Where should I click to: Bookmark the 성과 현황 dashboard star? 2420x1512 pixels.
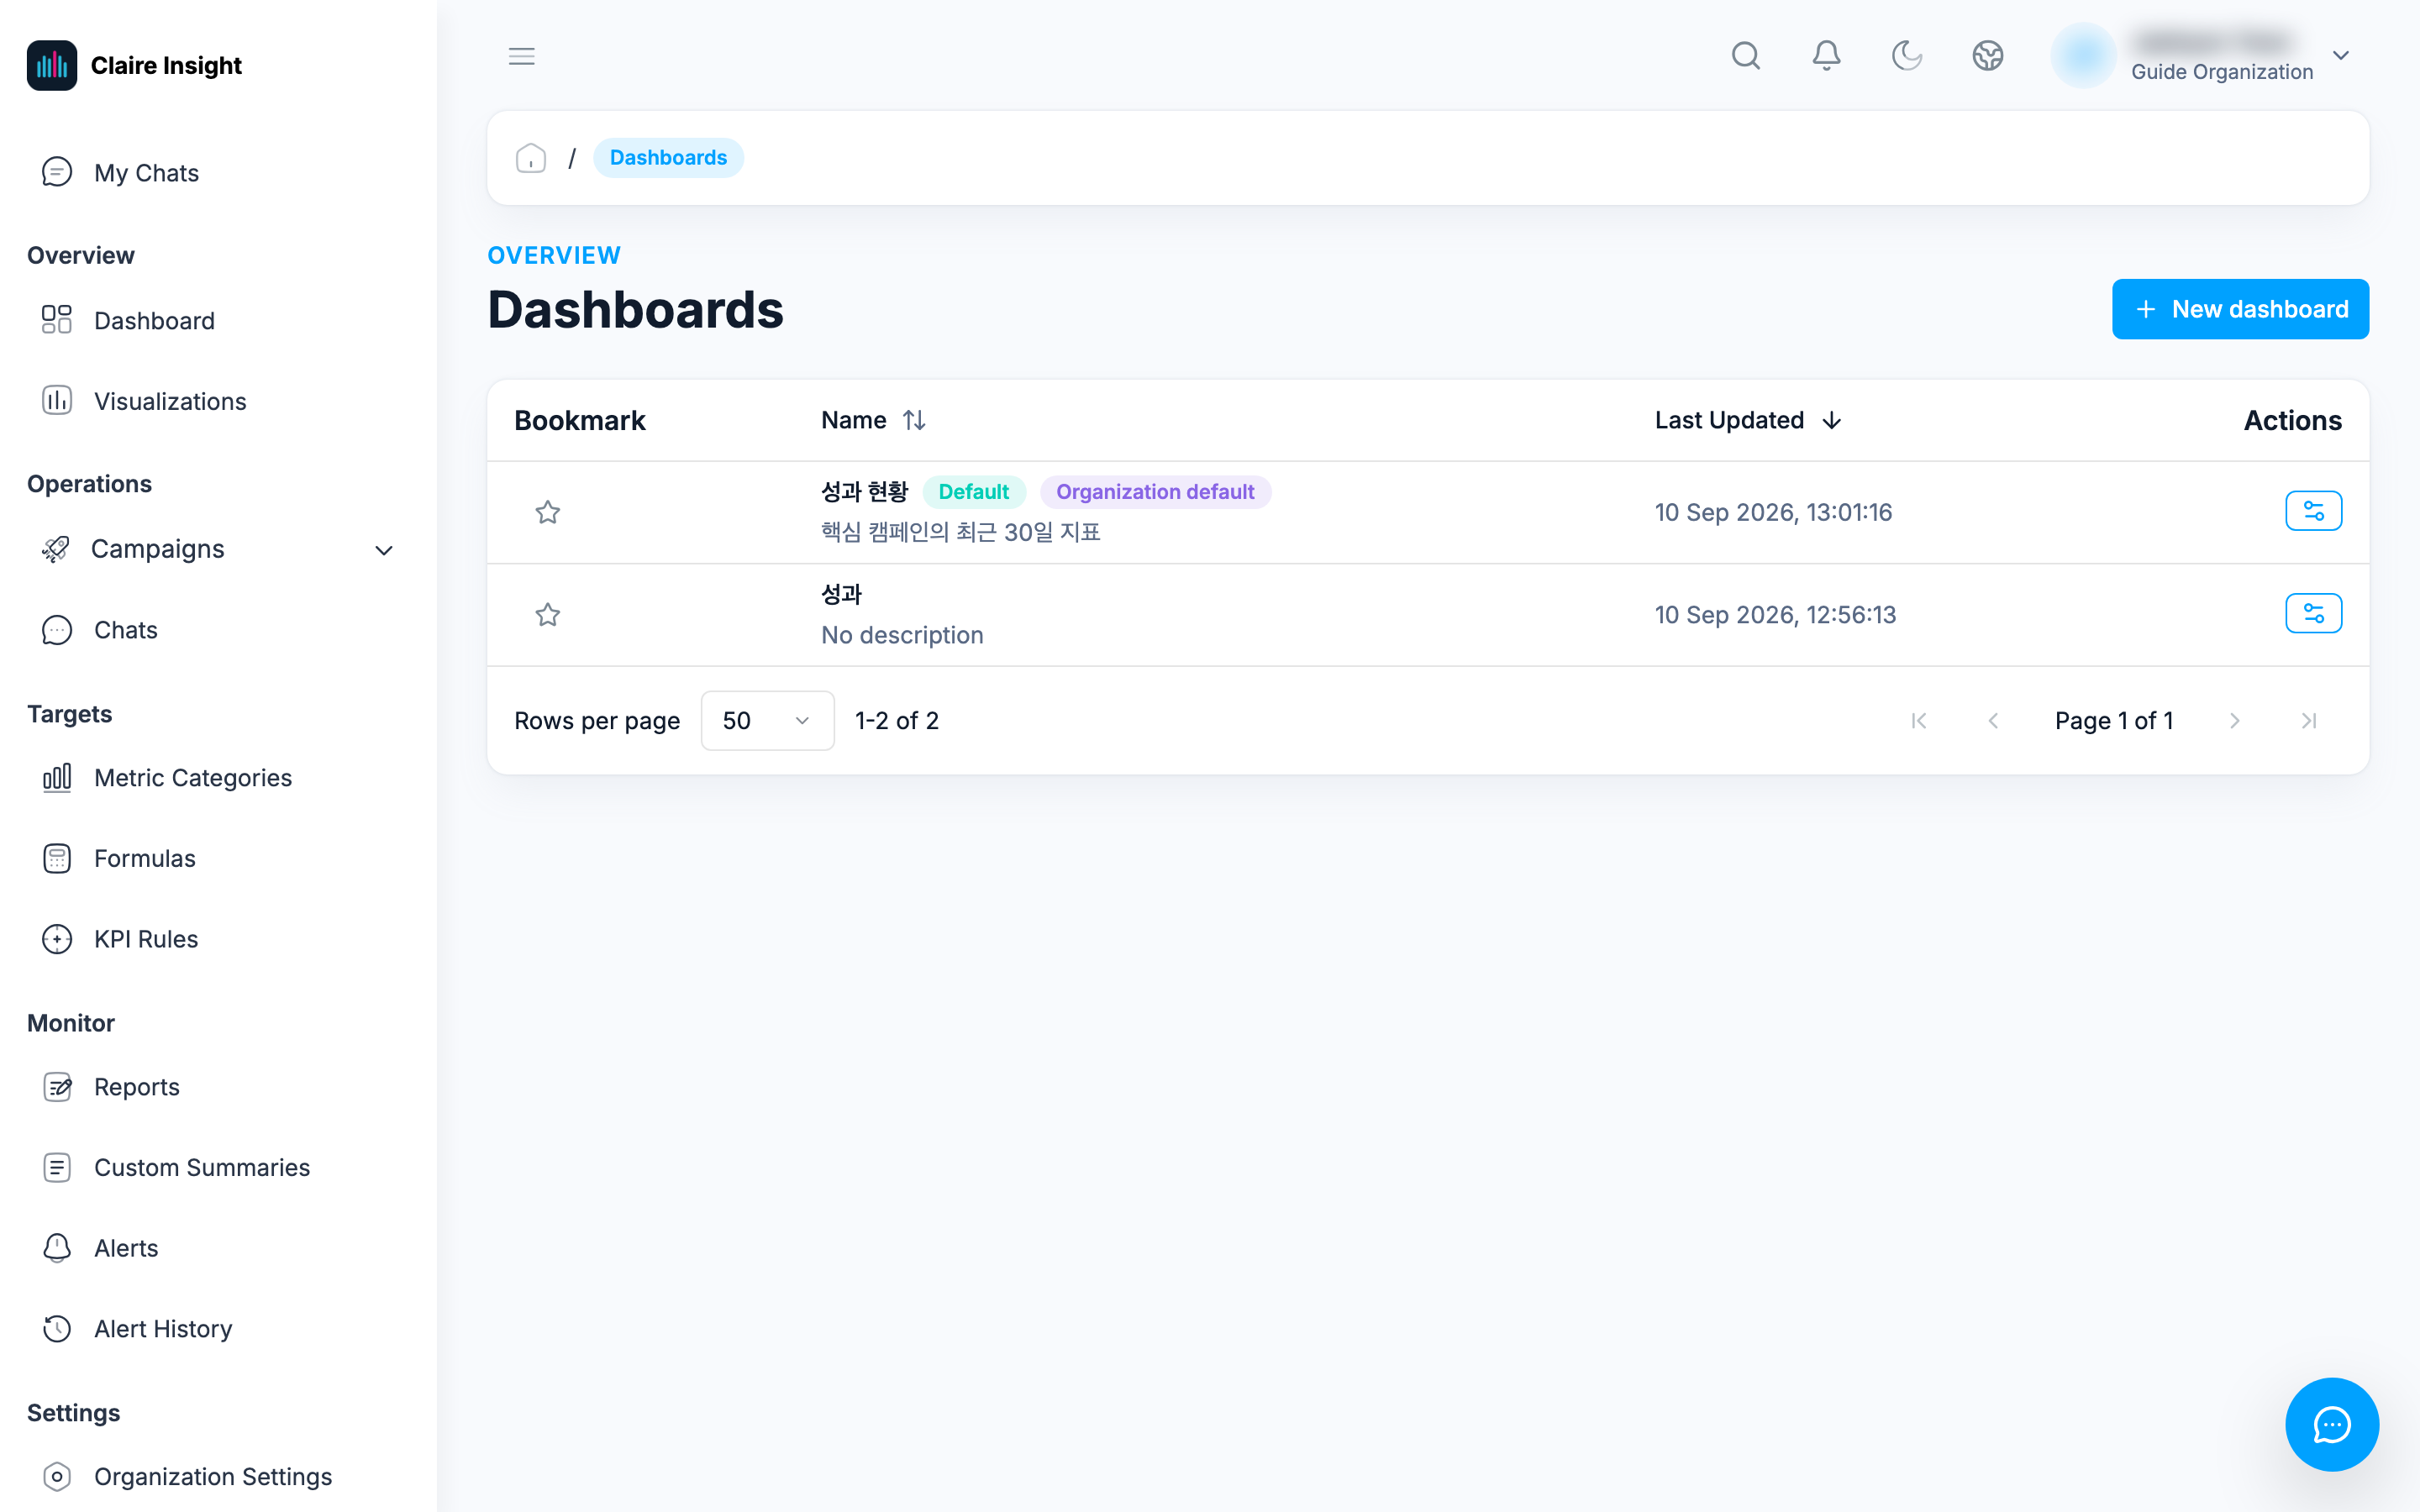pos(548,512)
